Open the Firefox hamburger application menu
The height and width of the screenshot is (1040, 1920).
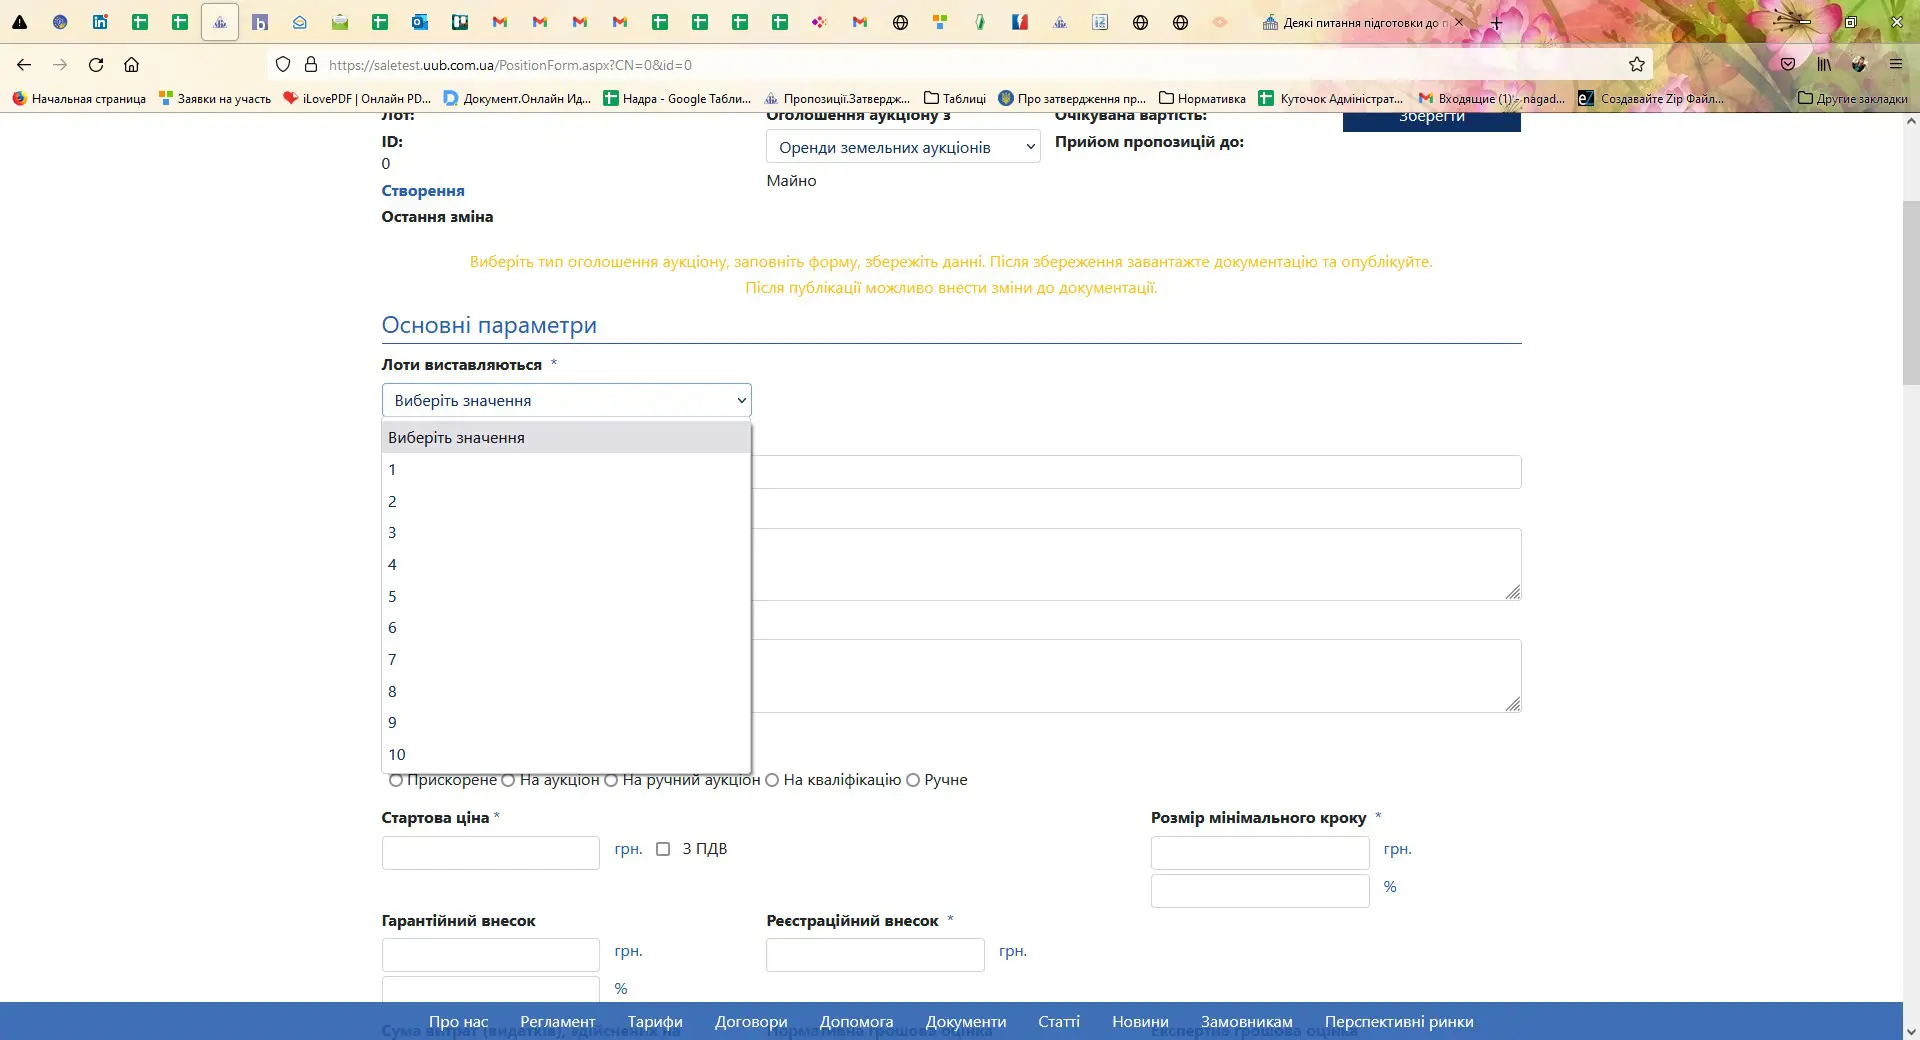[1895, 65]
